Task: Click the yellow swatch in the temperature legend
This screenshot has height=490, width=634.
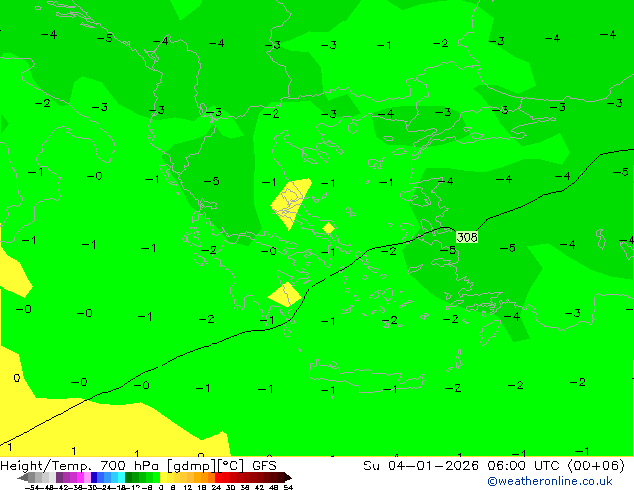Action: coord(163,477)
